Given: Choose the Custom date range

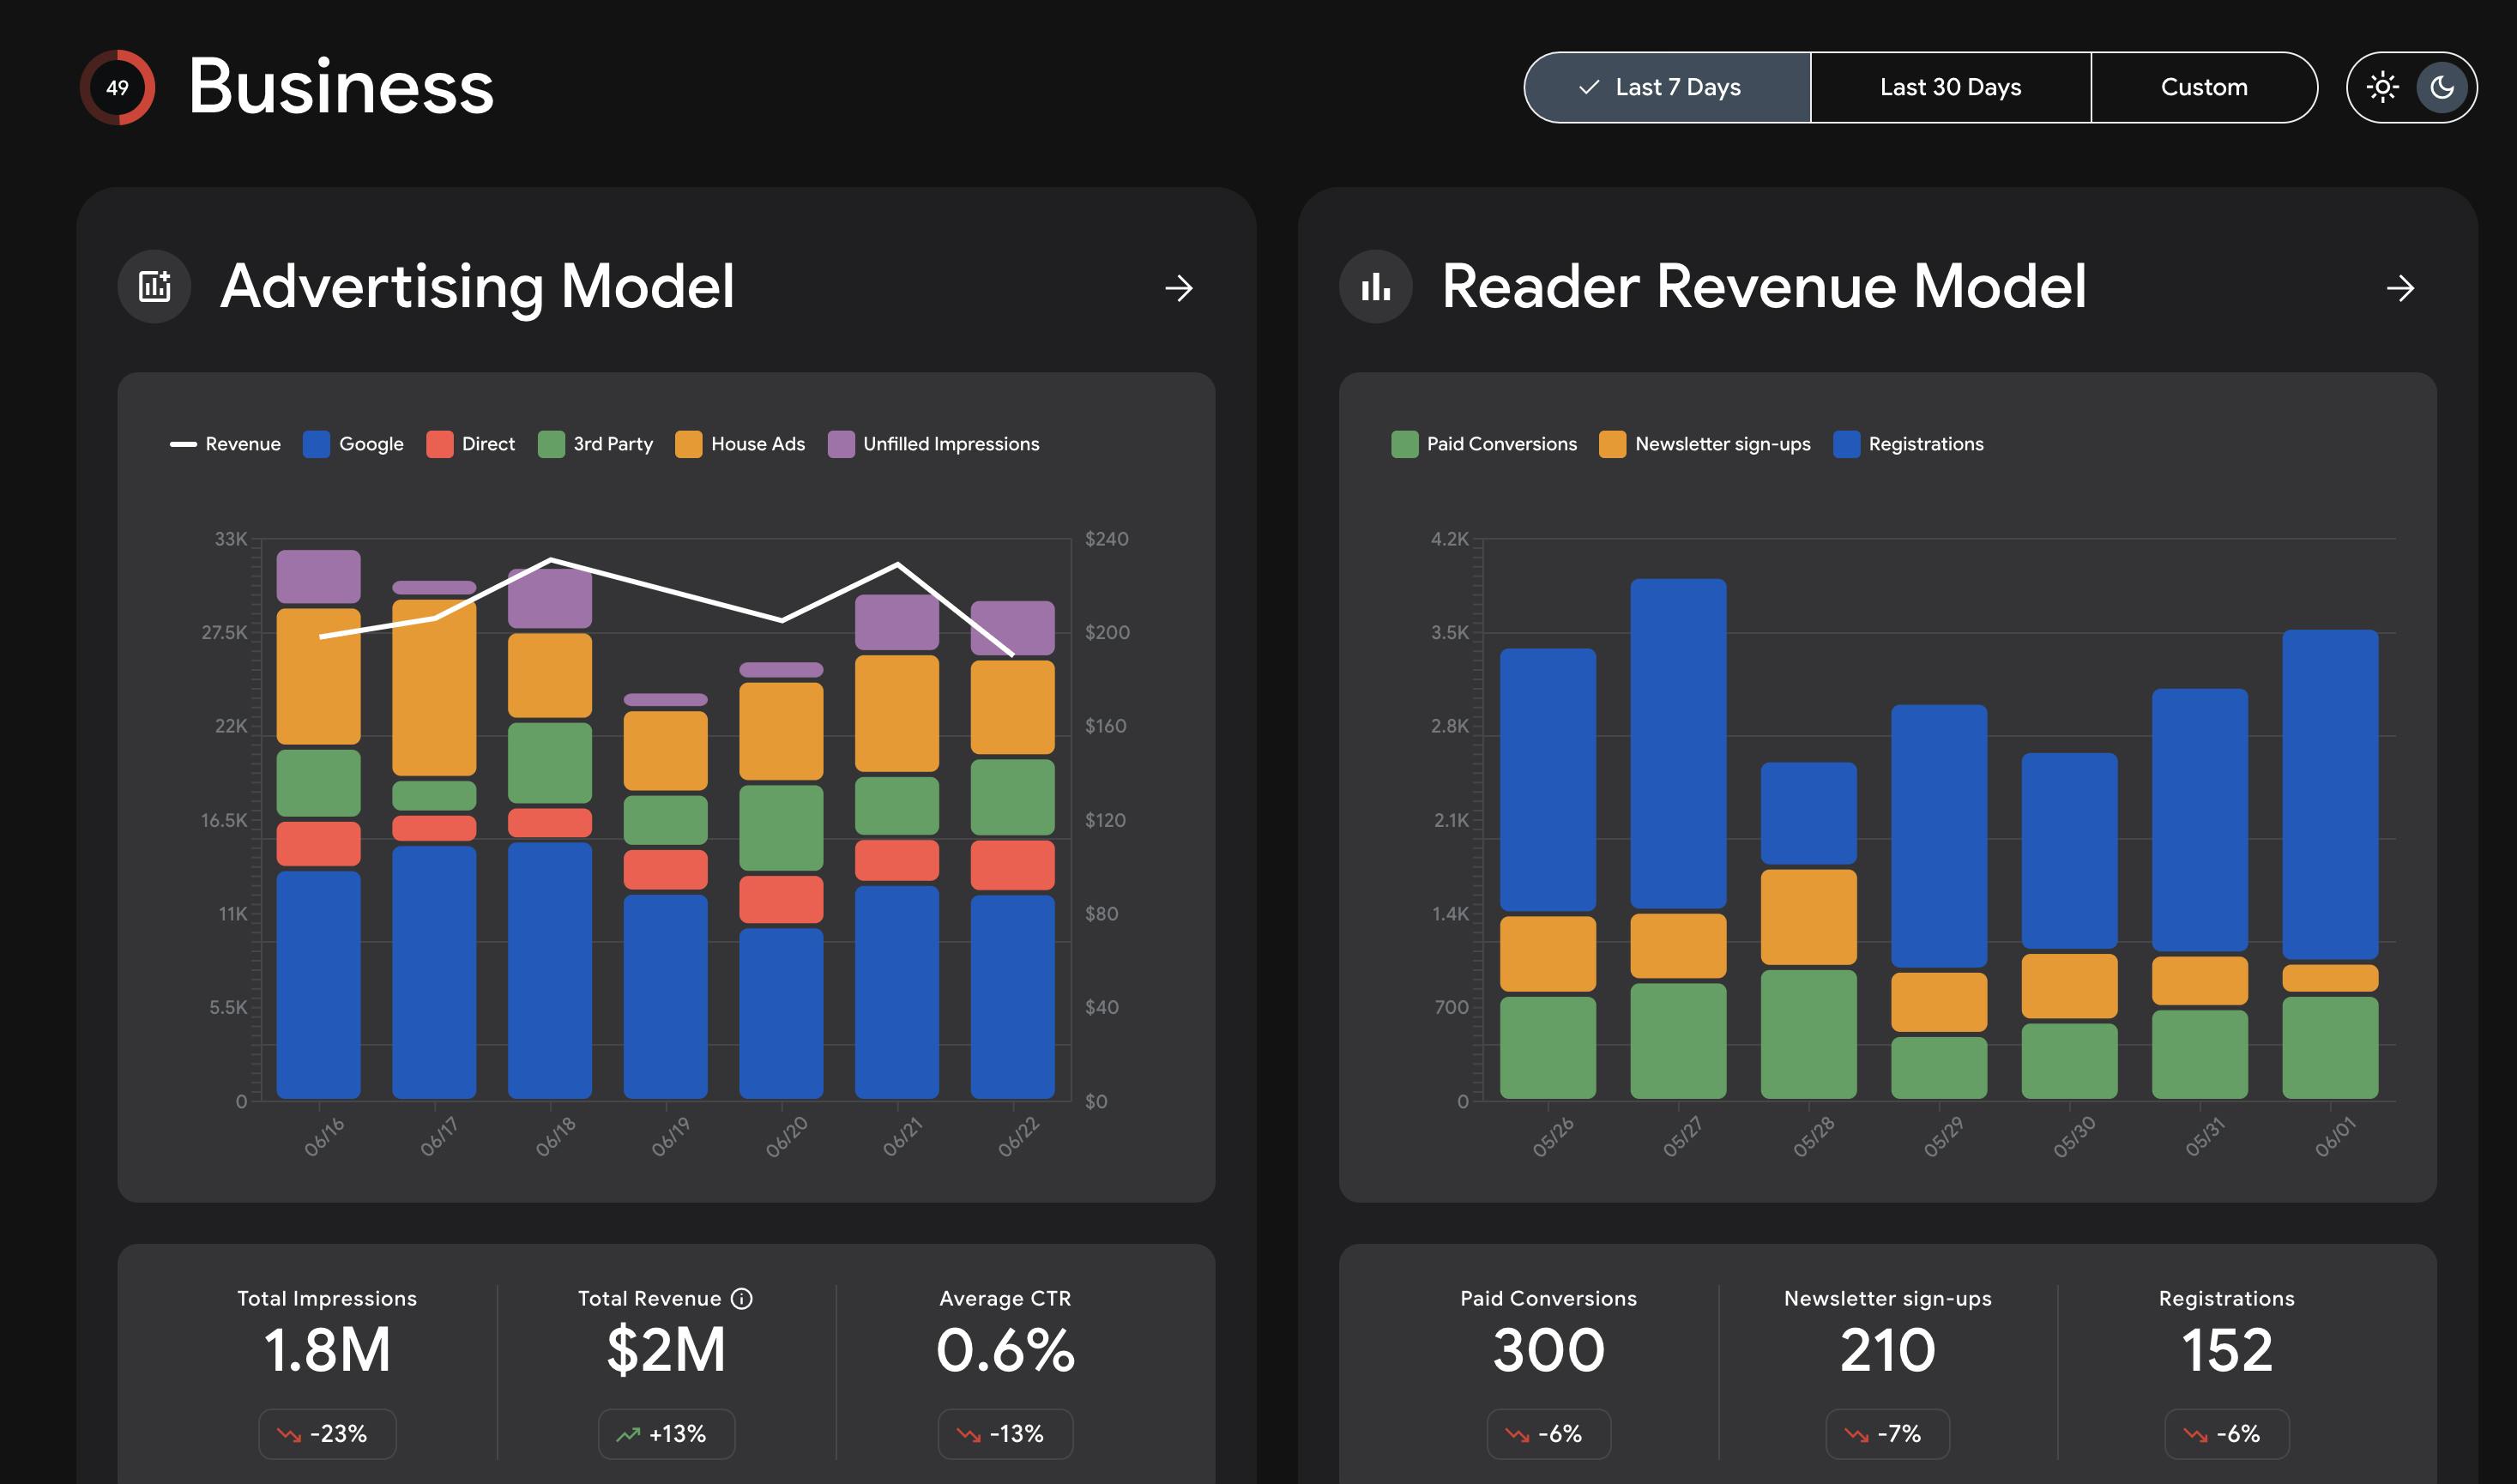Looking at the screenshot, I should 2204,87.
